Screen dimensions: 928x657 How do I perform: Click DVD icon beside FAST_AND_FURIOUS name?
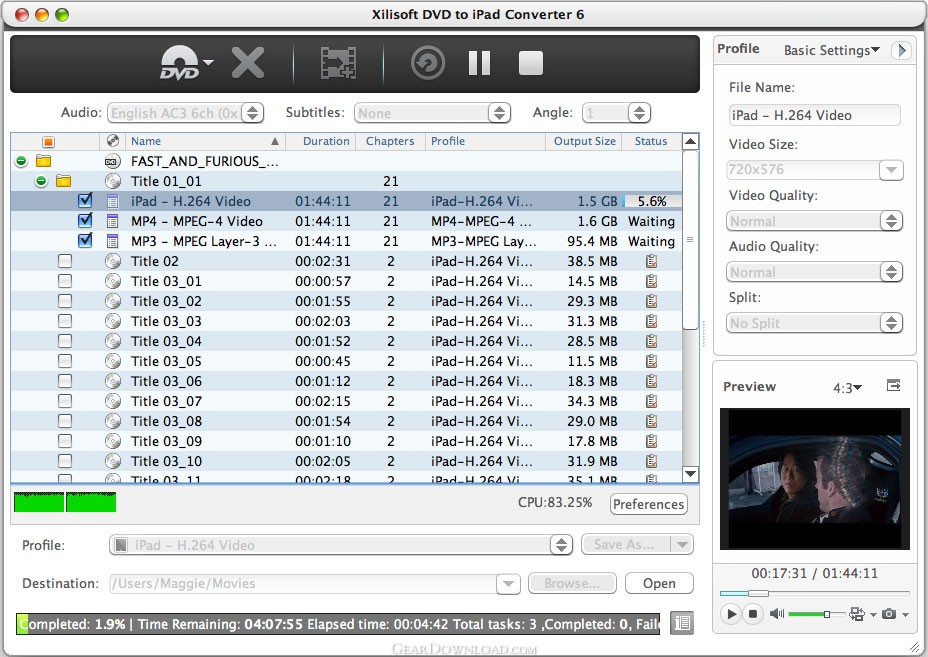pyautogui.click(x=112, y=161)
